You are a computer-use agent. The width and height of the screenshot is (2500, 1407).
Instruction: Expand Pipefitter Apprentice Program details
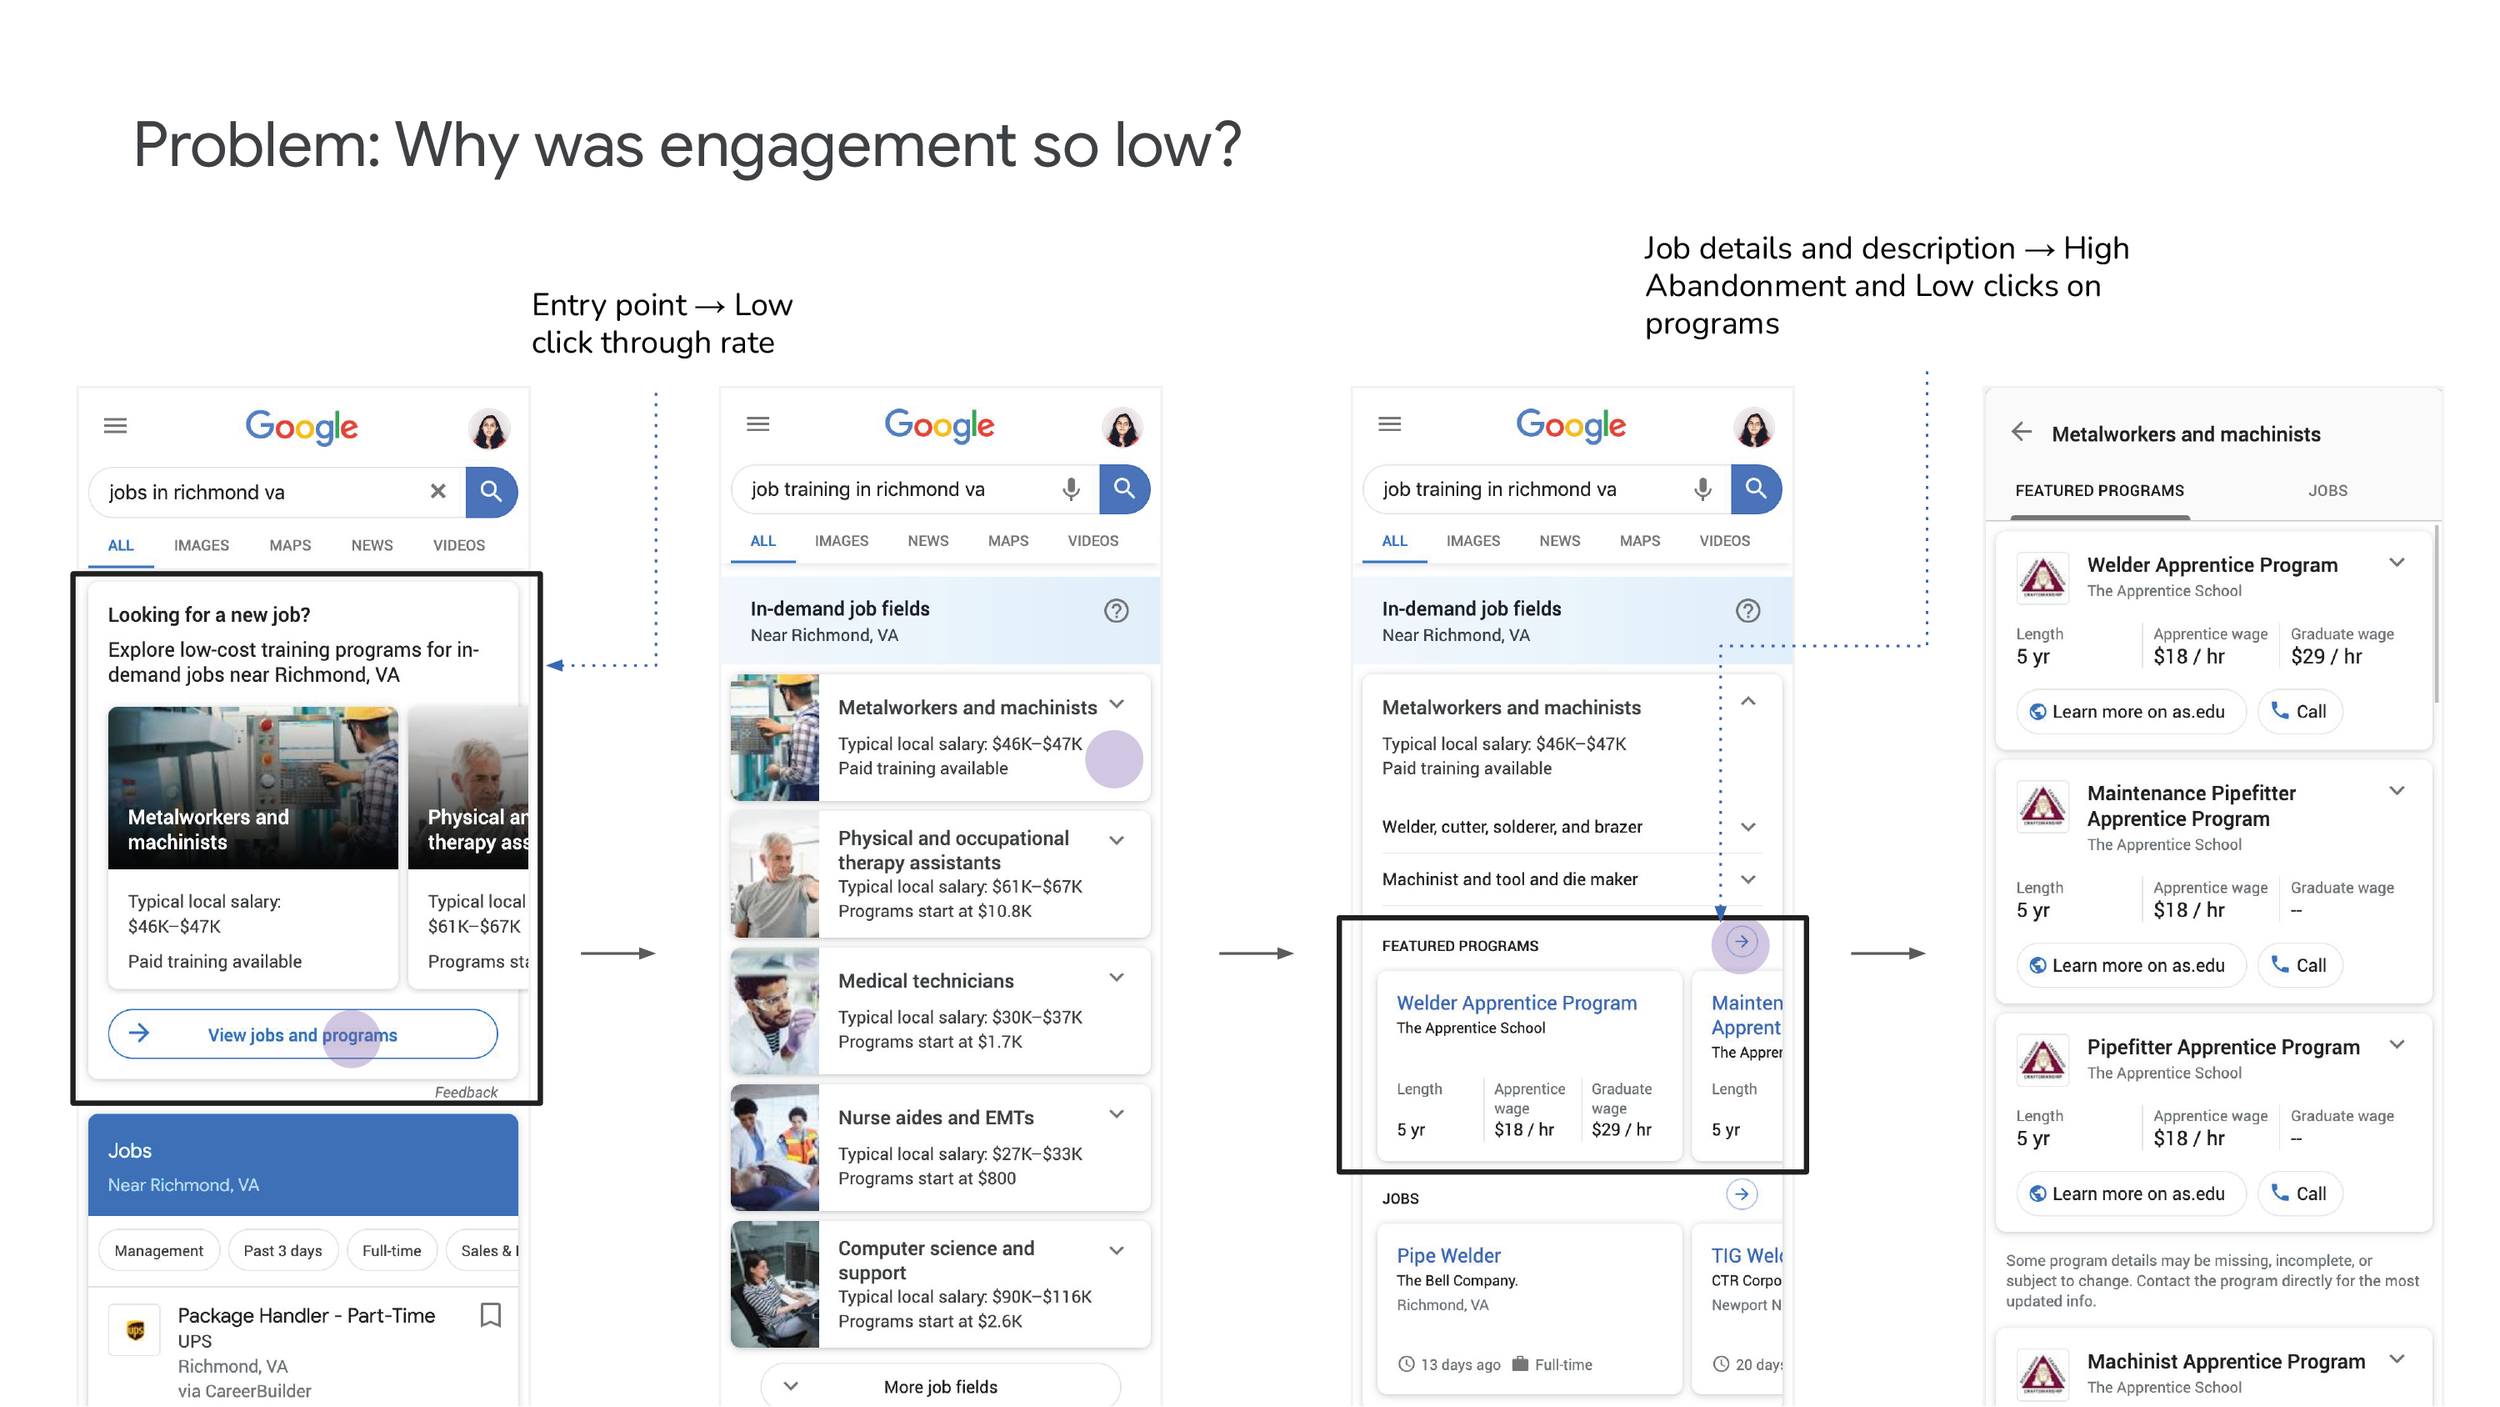[x=2396, y=1045]
